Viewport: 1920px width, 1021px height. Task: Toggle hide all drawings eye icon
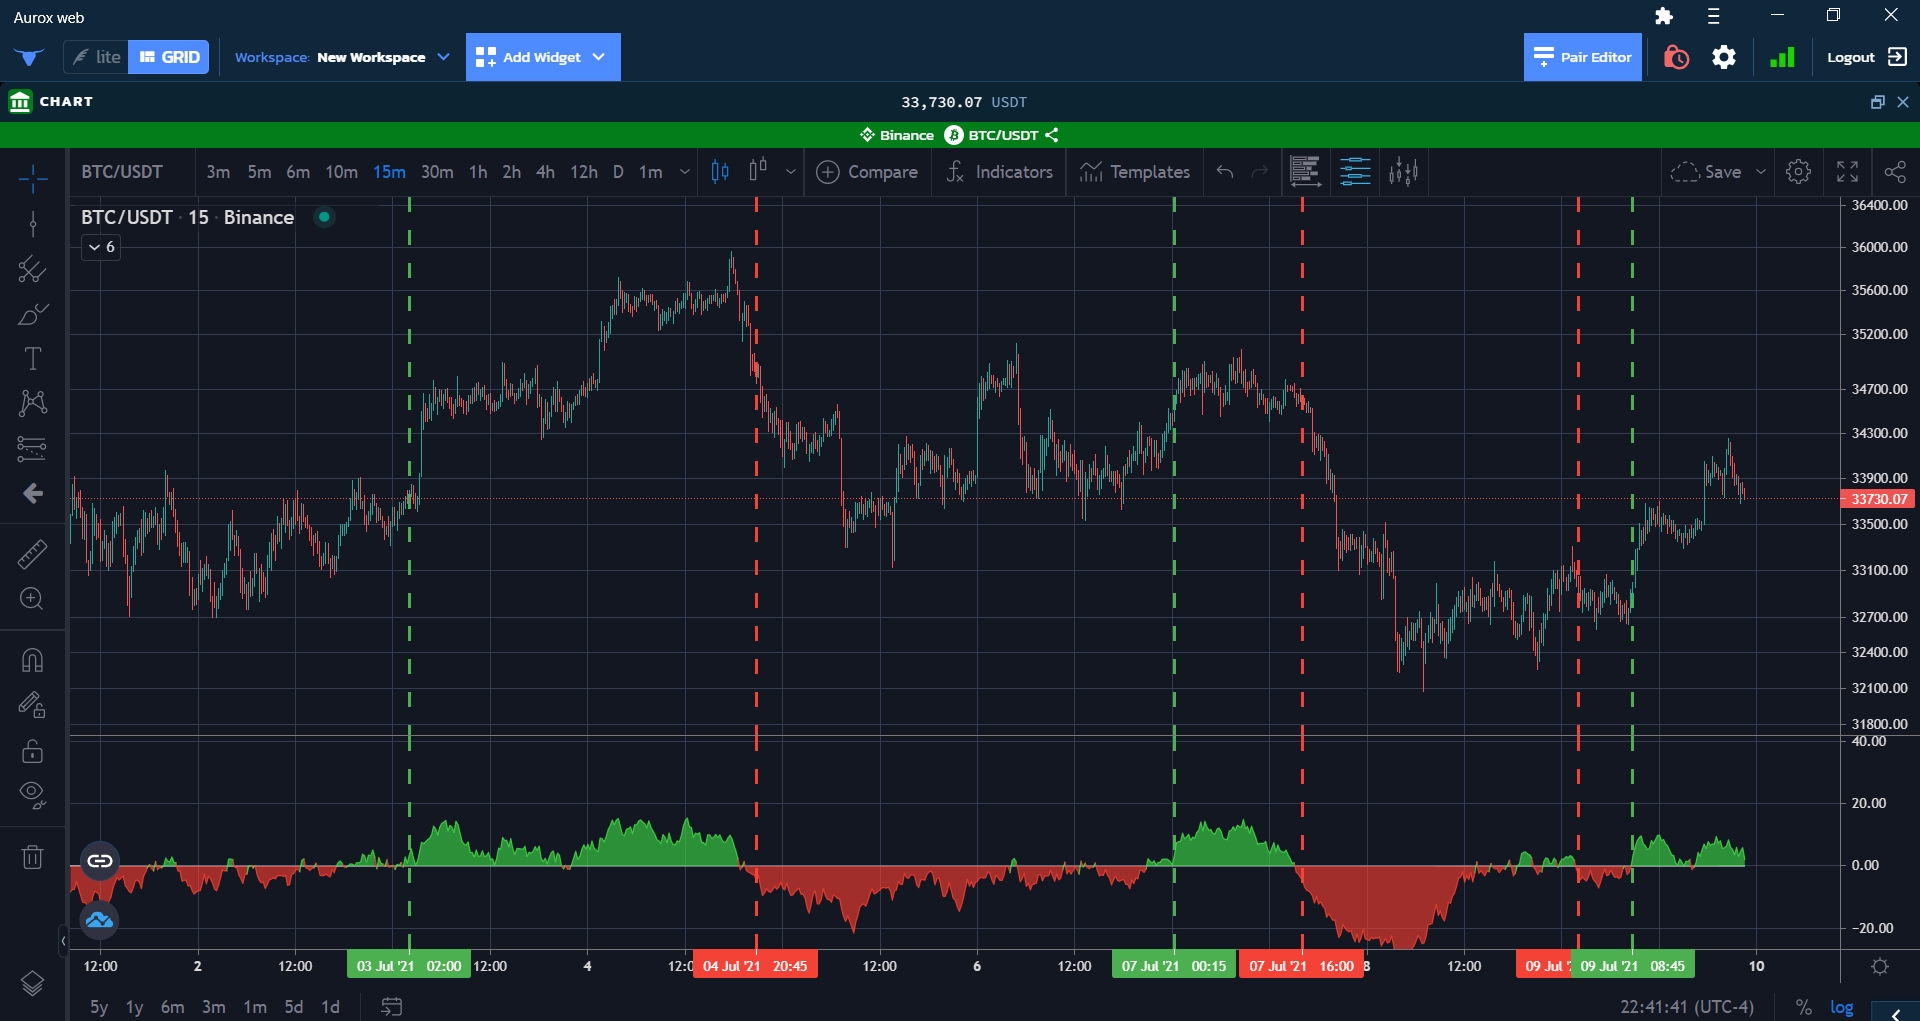(x=32, y=794)
